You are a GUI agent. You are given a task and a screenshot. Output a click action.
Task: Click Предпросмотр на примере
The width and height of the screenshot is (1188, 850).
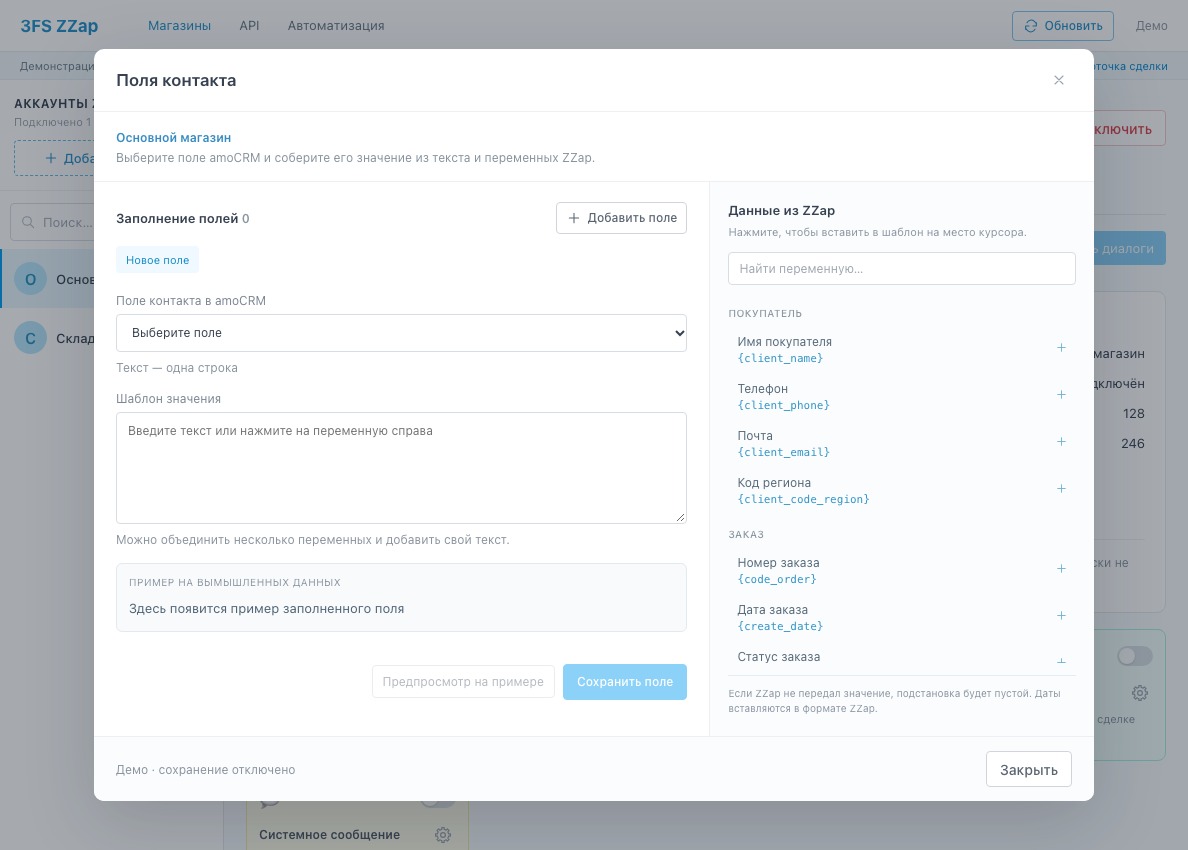point(463,682)
